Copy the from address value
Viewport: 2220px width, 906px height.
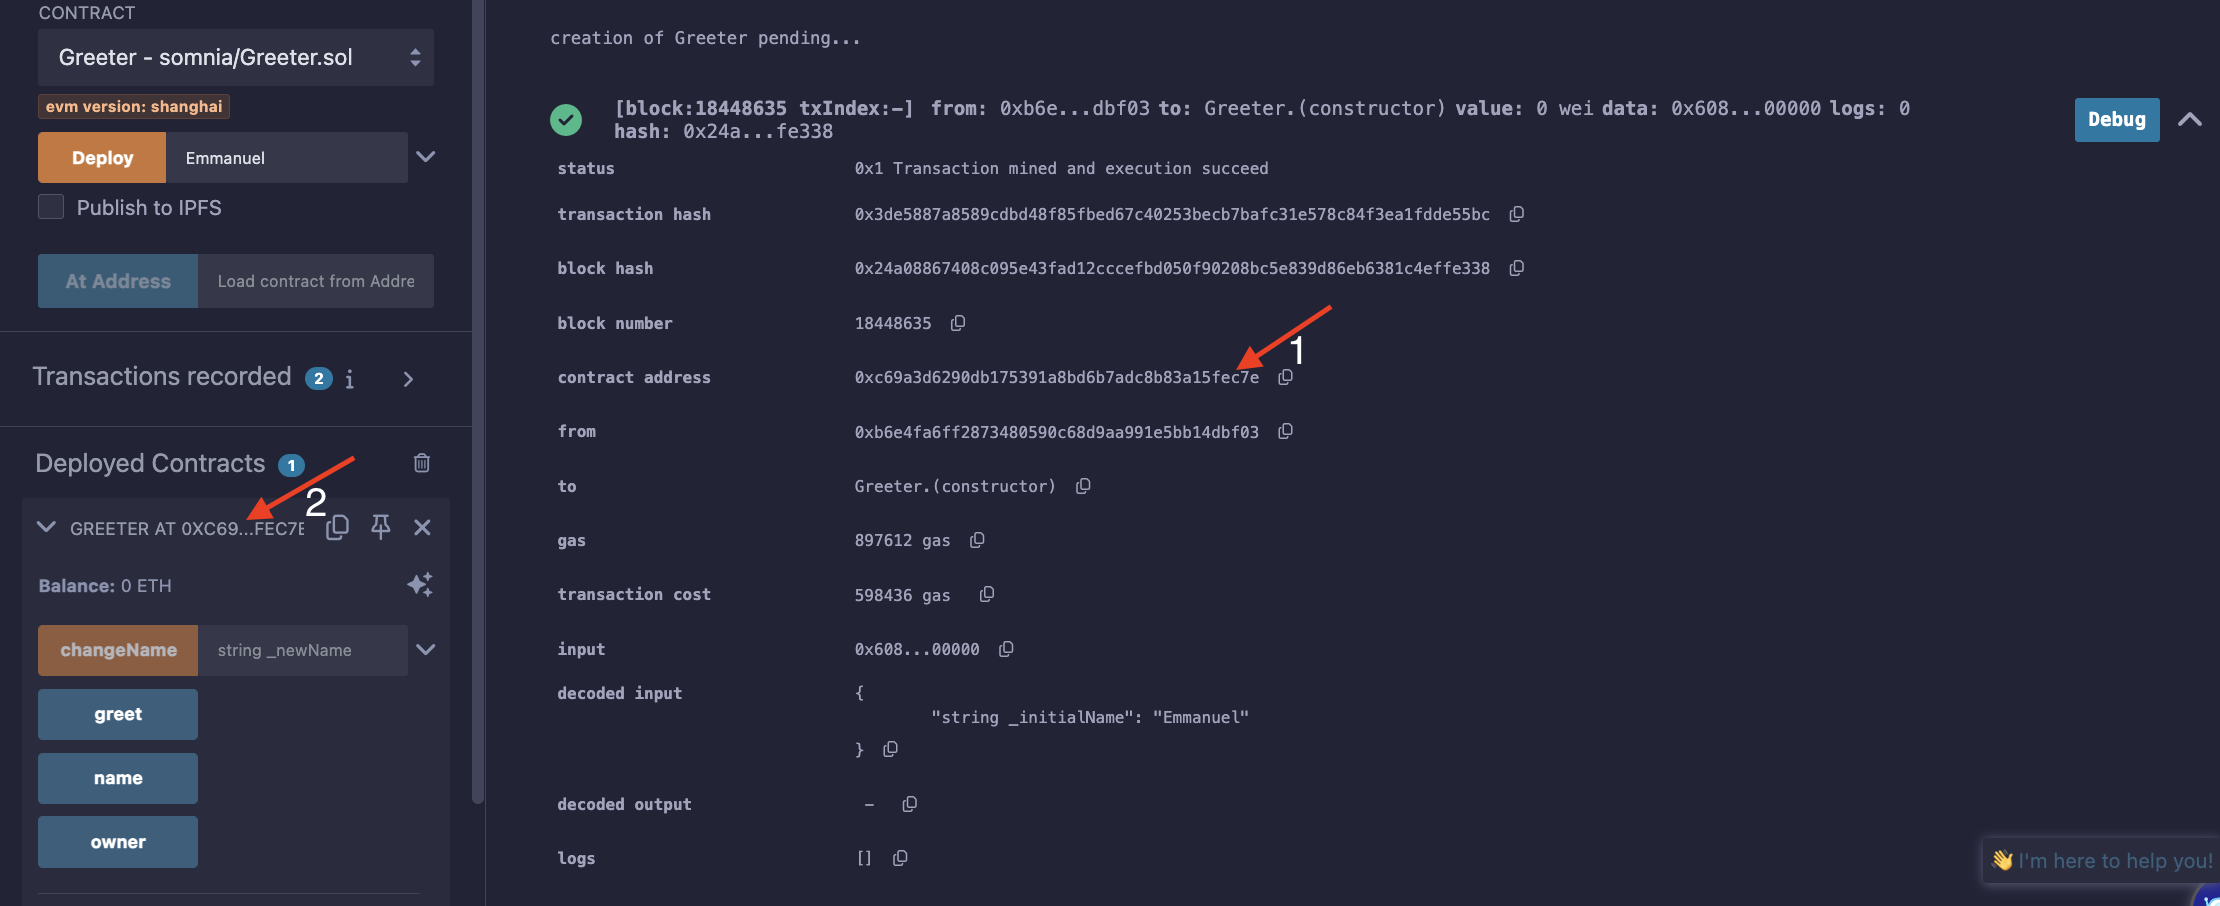(1286, 431)
